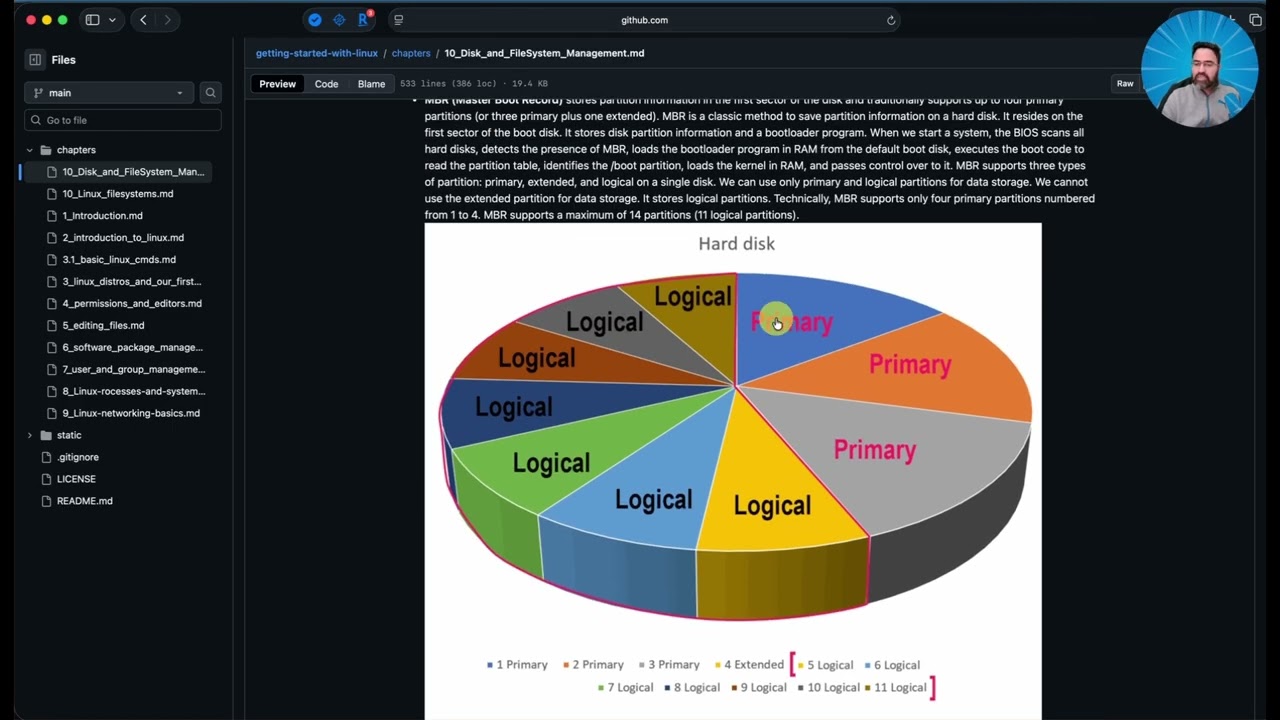
Task: Switch to the Preview tab
Action: (x=278, y=84)
